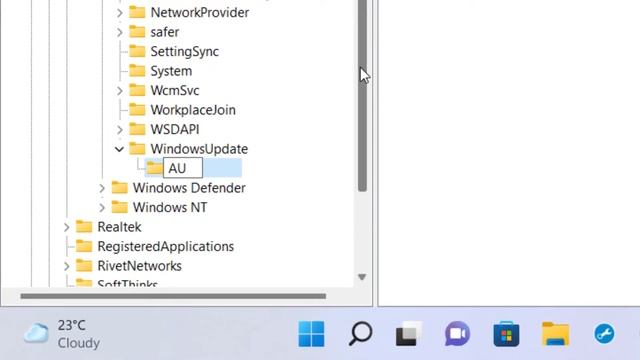Click the 23°C Cloudy weather text
The width and height of the screenshot is (640, 360).
point(78,334)
